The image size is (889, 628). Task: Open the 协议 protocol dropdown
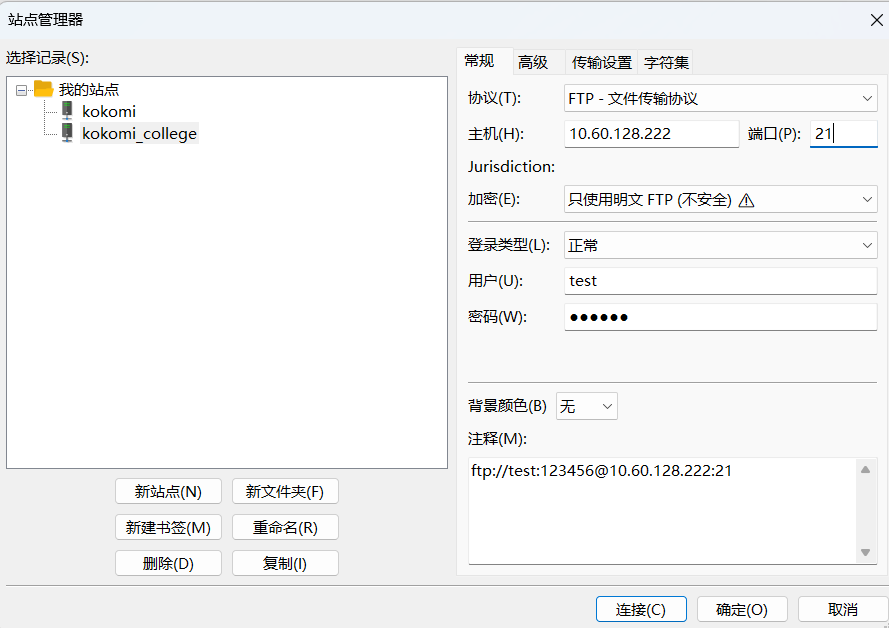pos(866,98)
